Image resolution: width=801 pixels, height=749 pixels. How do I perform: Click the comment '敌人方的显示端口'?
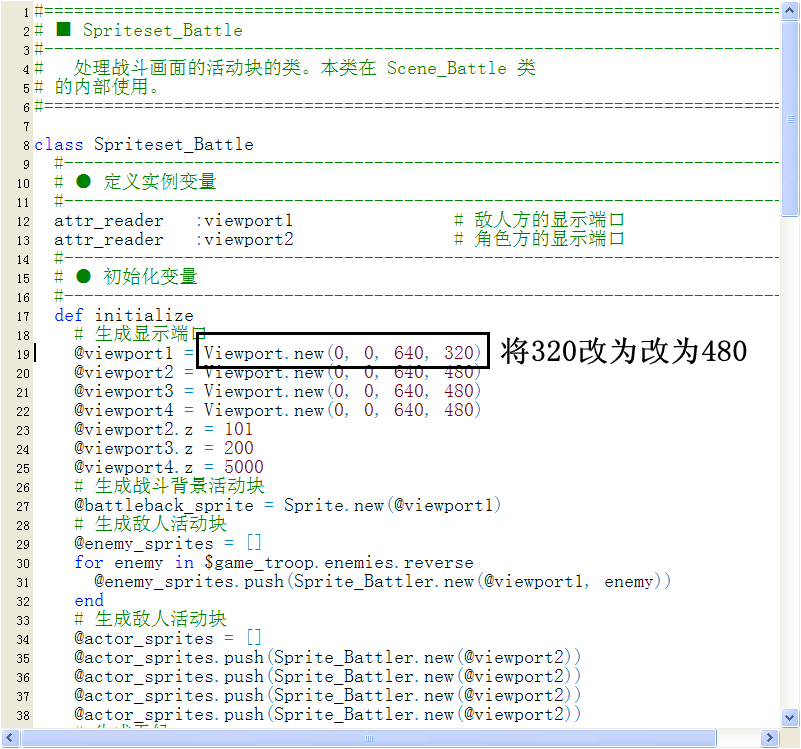pos(549,220)
